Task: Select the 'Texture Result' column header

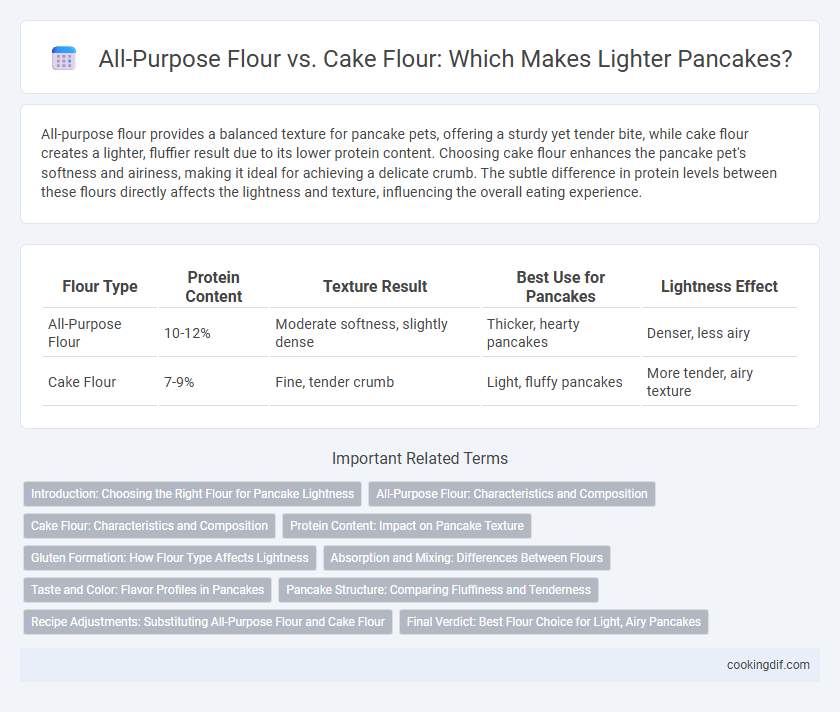Action: [x=375, y=287]
